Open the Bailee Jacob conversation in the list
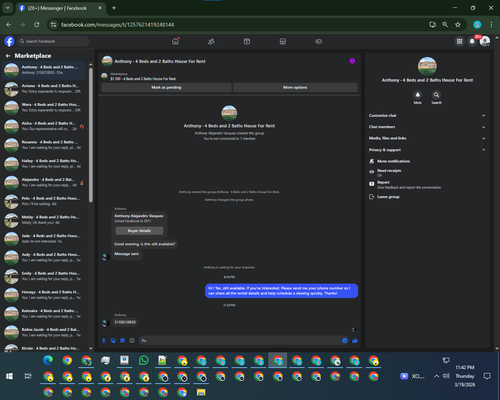 (x=44, y=332)
